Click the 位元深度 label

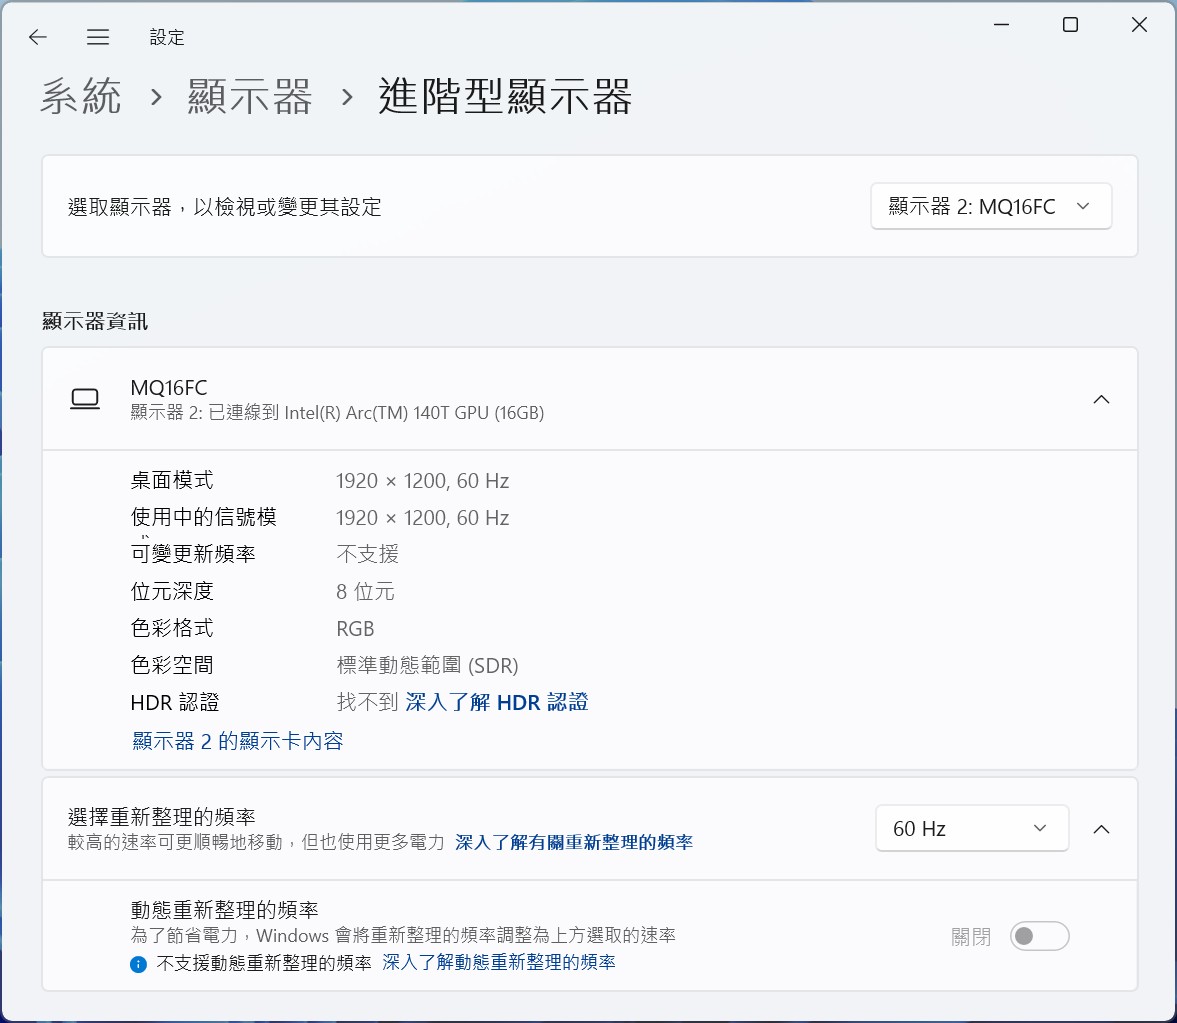pos(172,591)
